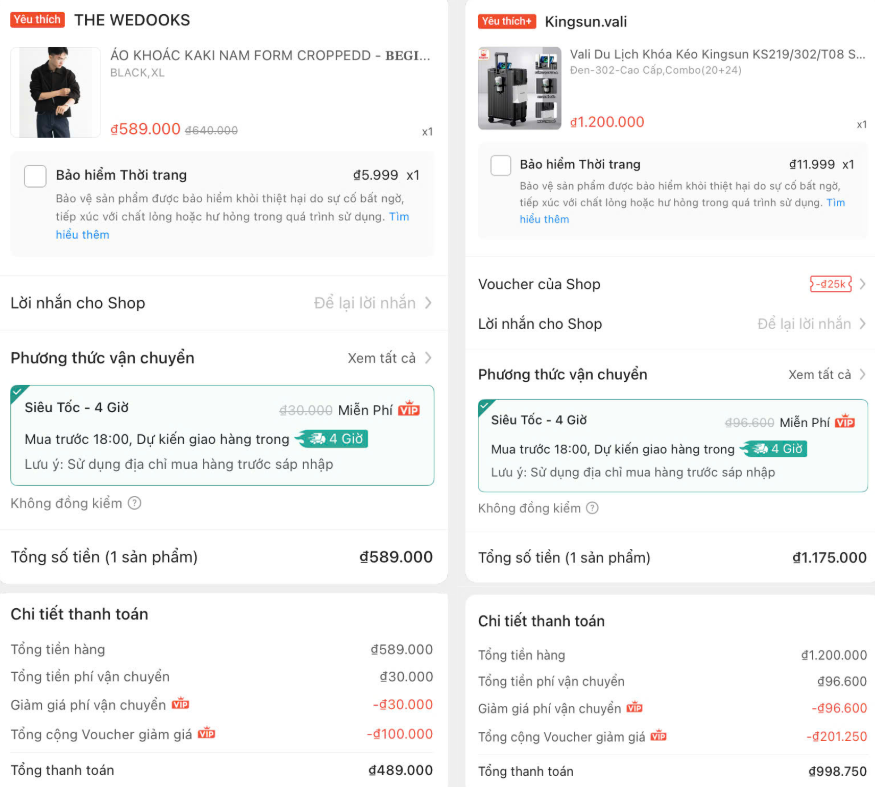
Task: Click the VIP badge on left Siêu Tốc shipping
Action: [x=409, y=409]
